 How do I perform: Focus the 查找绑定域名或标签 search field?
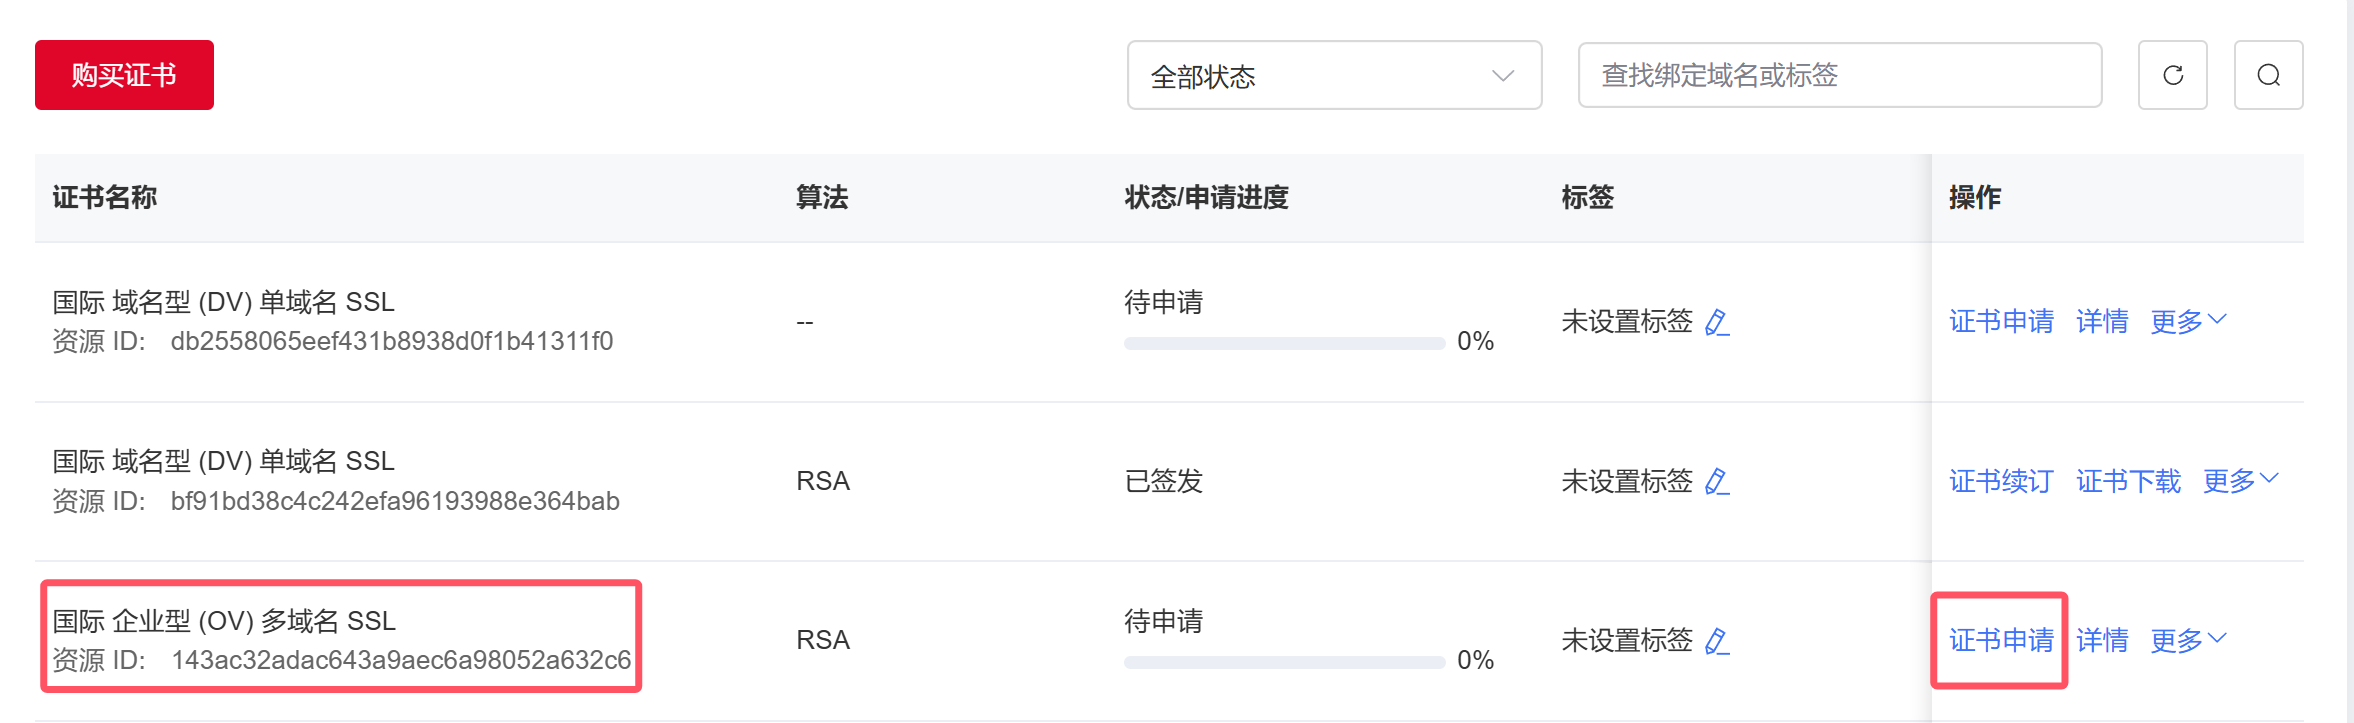tap(1840, 75)
